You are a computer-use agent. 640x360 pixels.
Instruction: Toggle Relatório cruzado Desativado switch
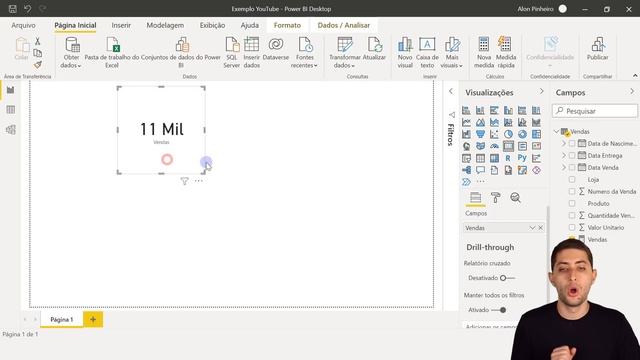[507, 278]
